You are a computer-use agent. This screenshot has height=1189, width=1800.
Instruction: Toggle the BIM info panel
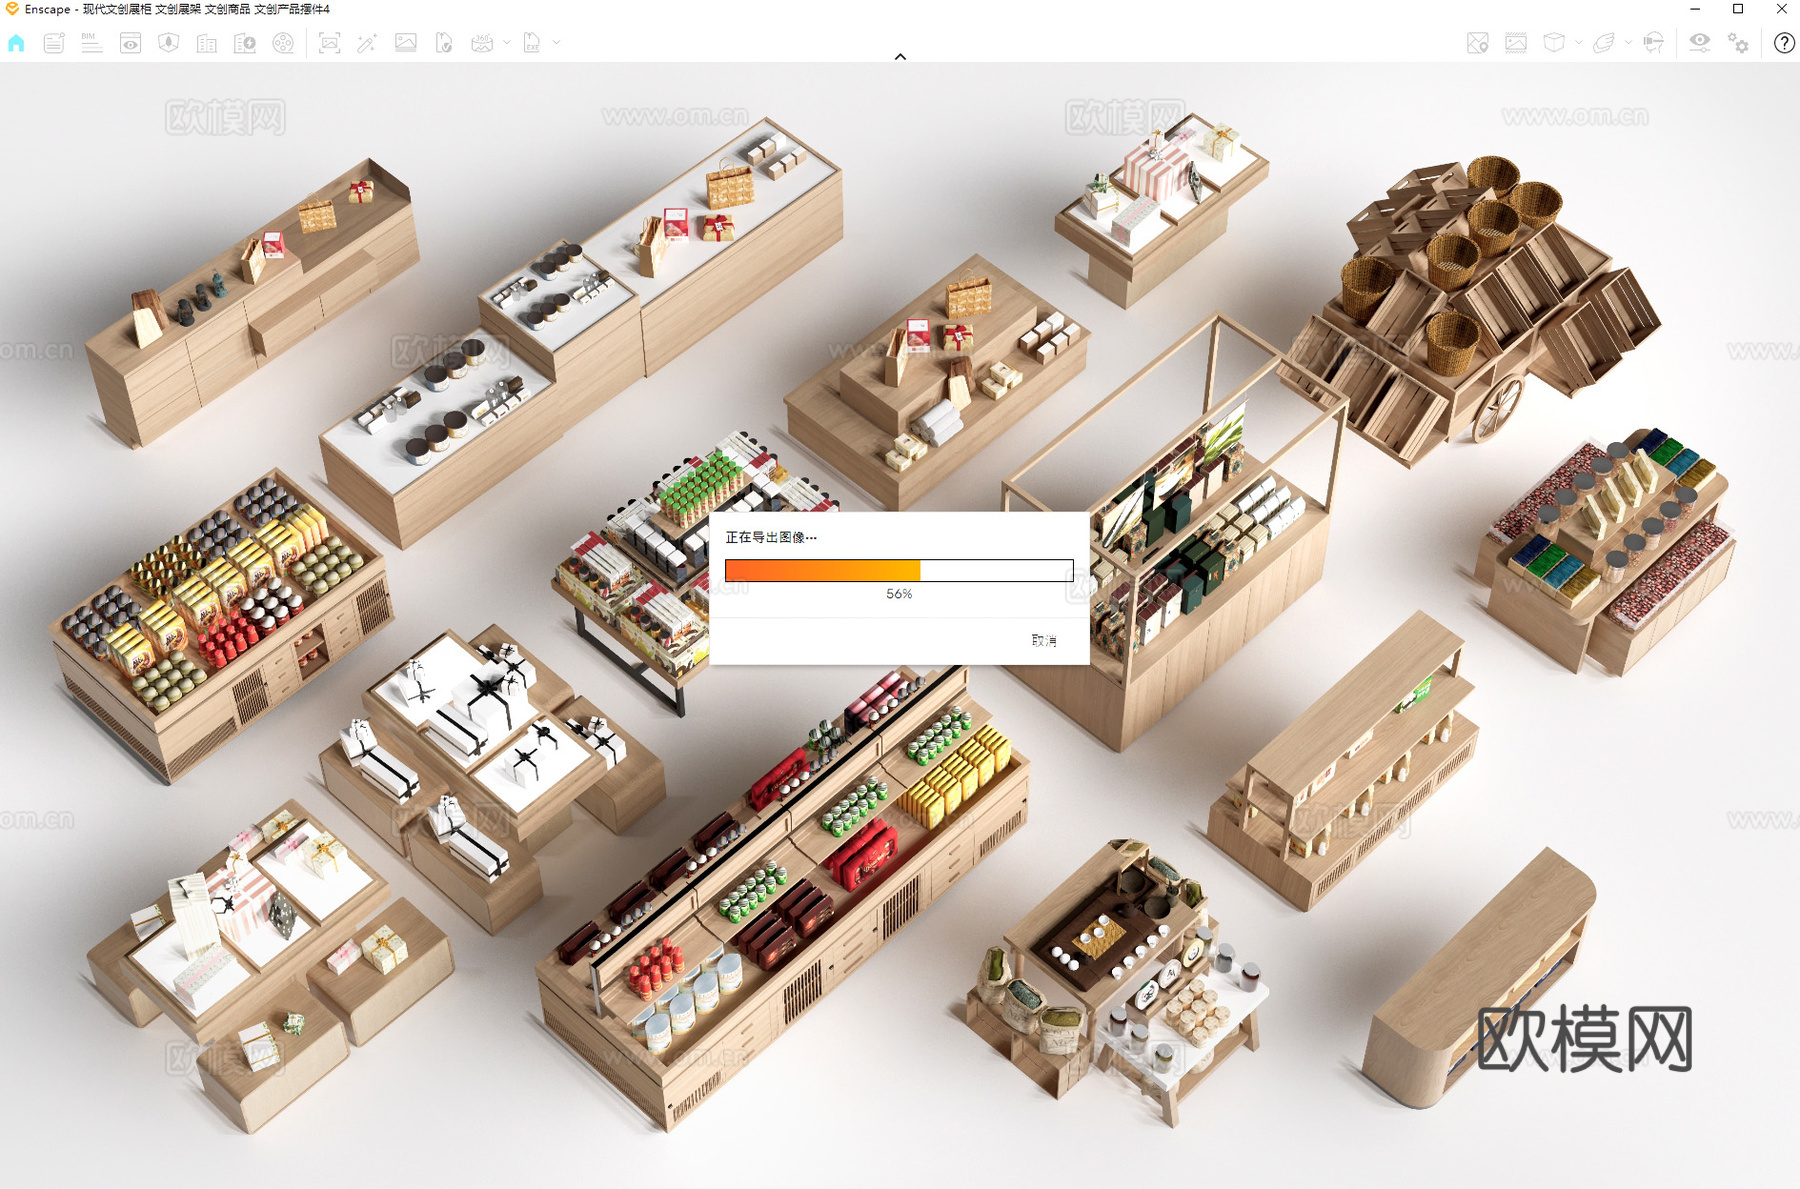[92, 43]
